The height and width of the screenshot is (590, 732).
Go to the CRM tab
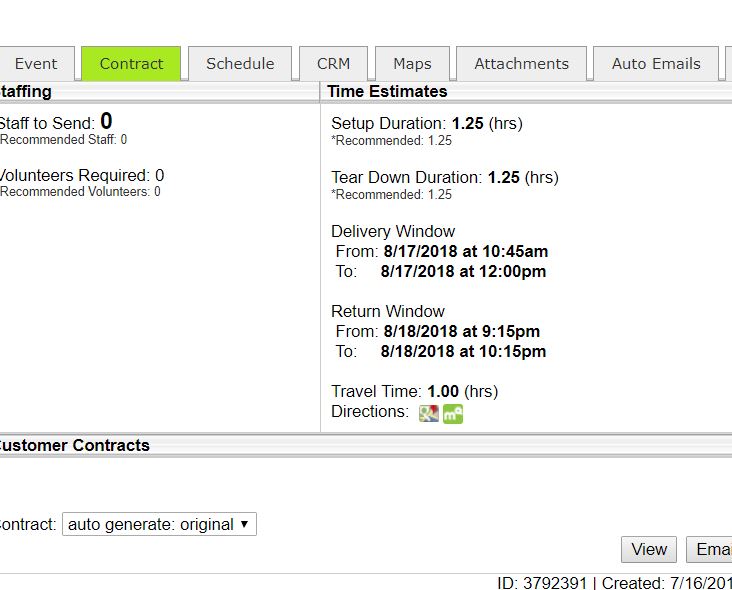pos(333,64)
